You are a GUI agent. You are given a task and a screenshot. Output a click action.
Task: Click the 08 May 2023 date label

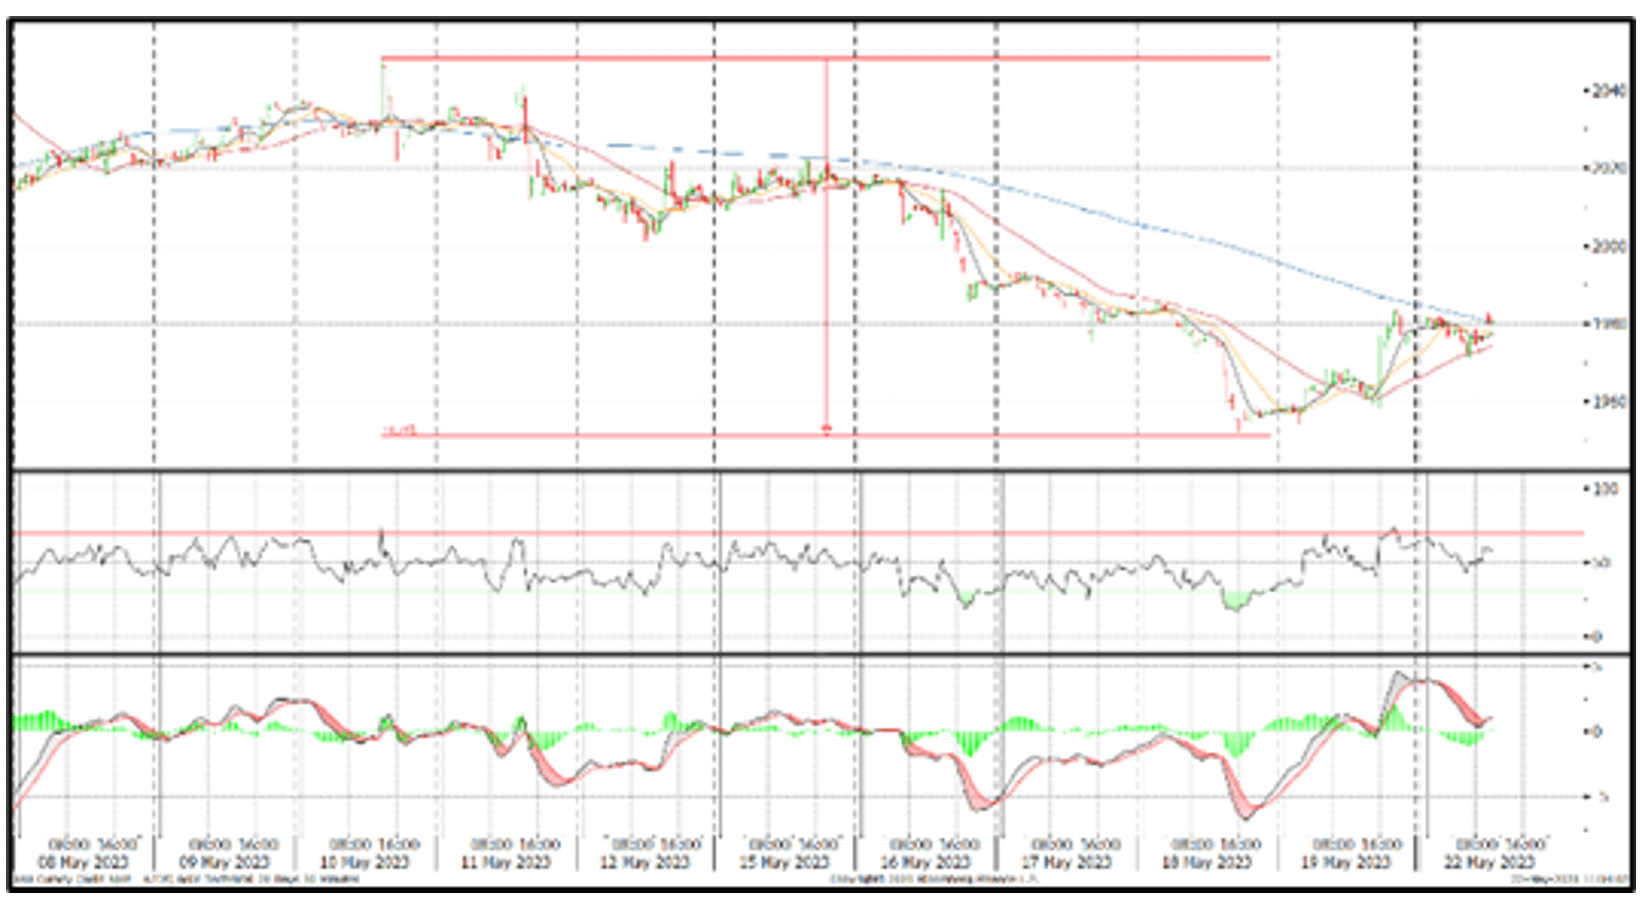pyautogui.click(x=83, y=862)
